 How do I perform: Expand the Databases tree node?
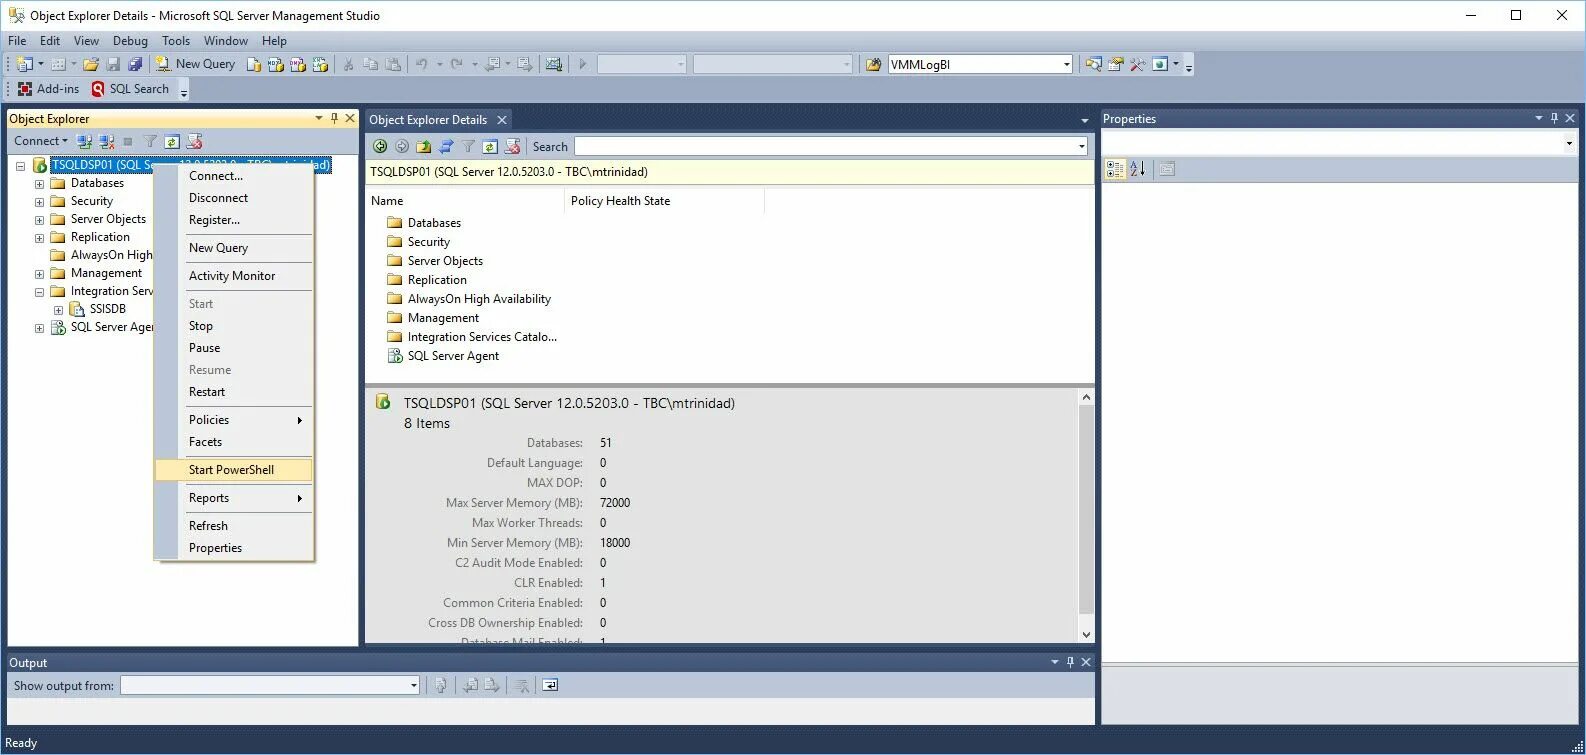pyautogui.click(x=39, y=183)
